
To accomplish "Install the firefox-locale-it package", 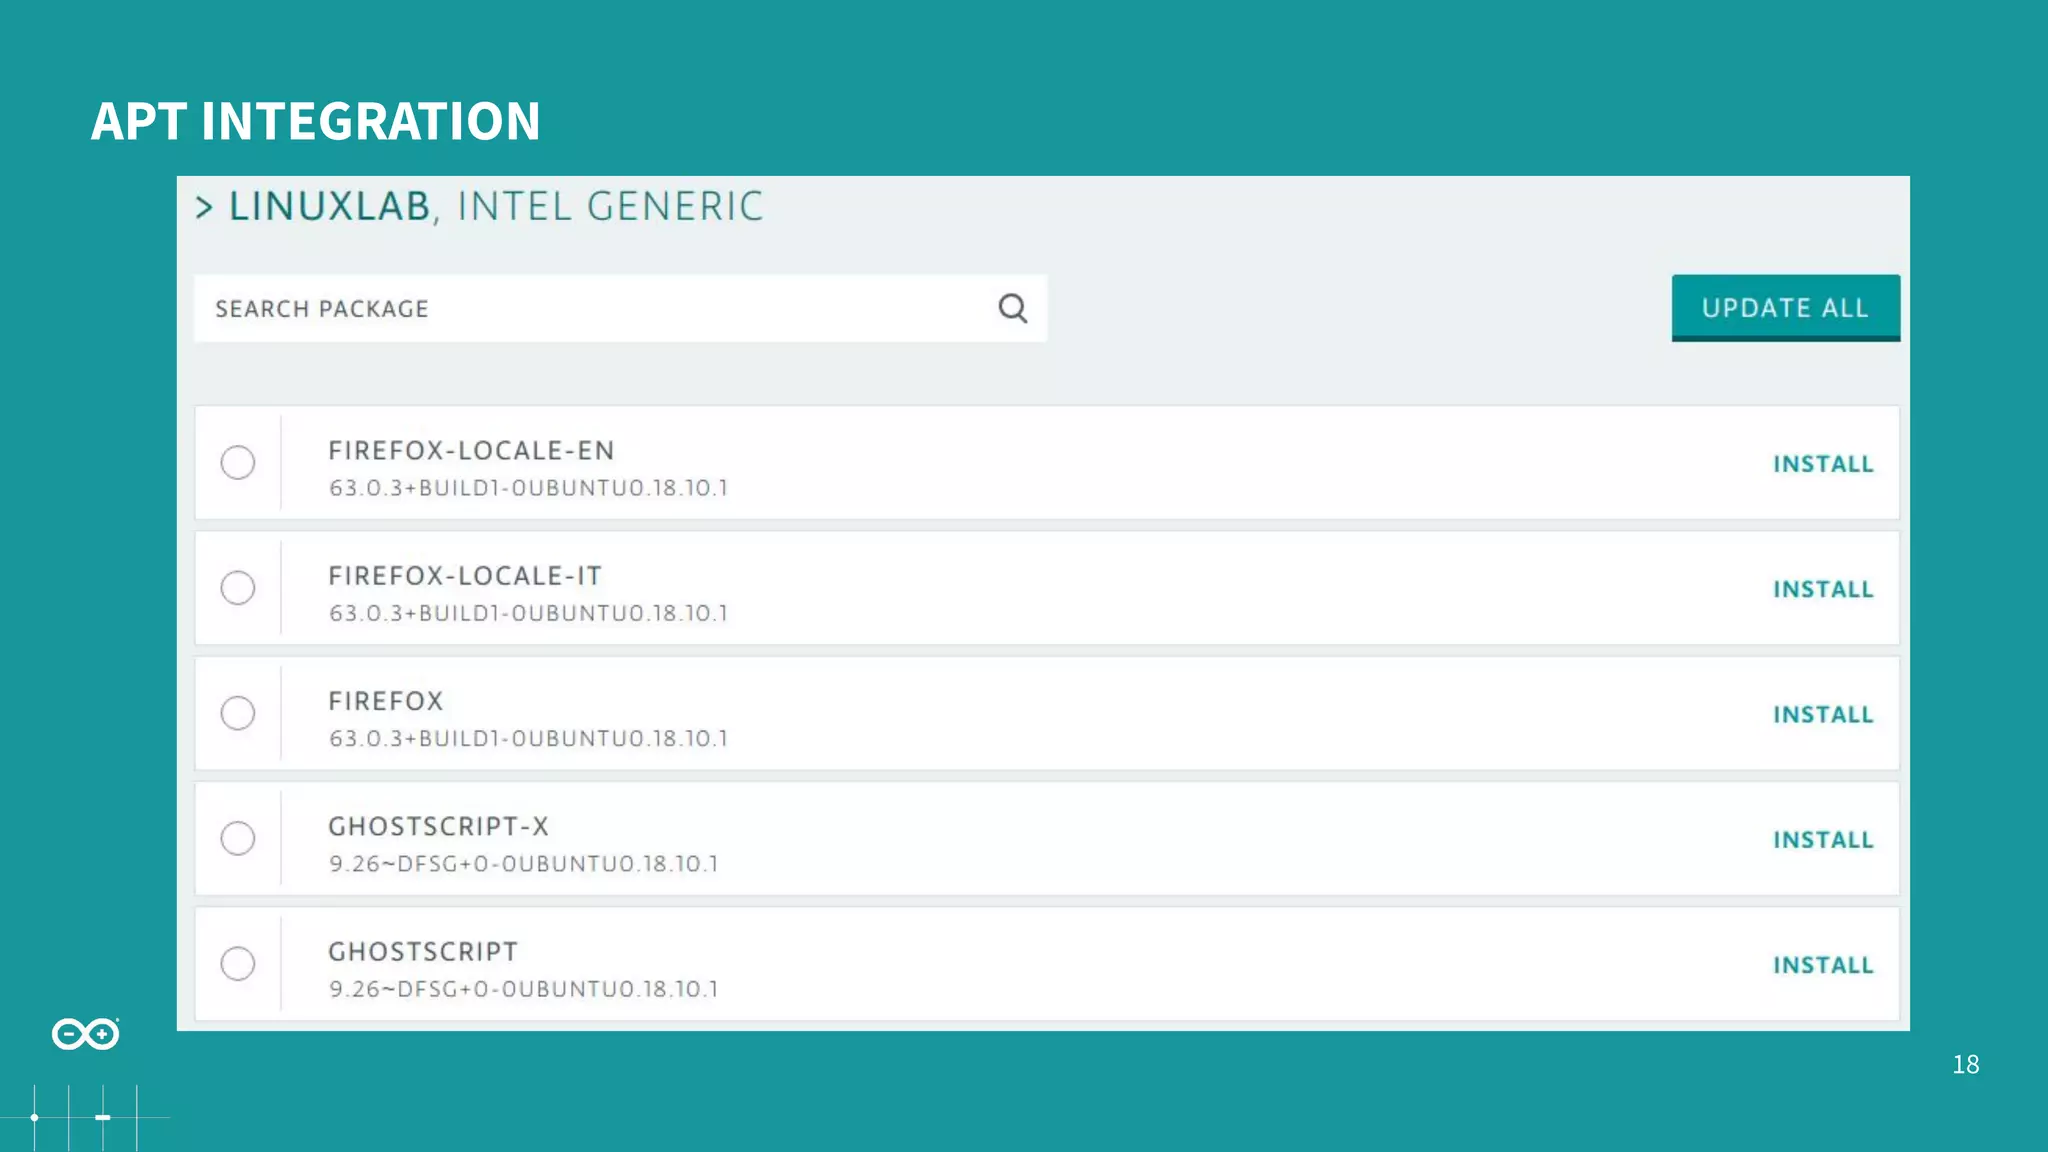I will (1823, 589).
